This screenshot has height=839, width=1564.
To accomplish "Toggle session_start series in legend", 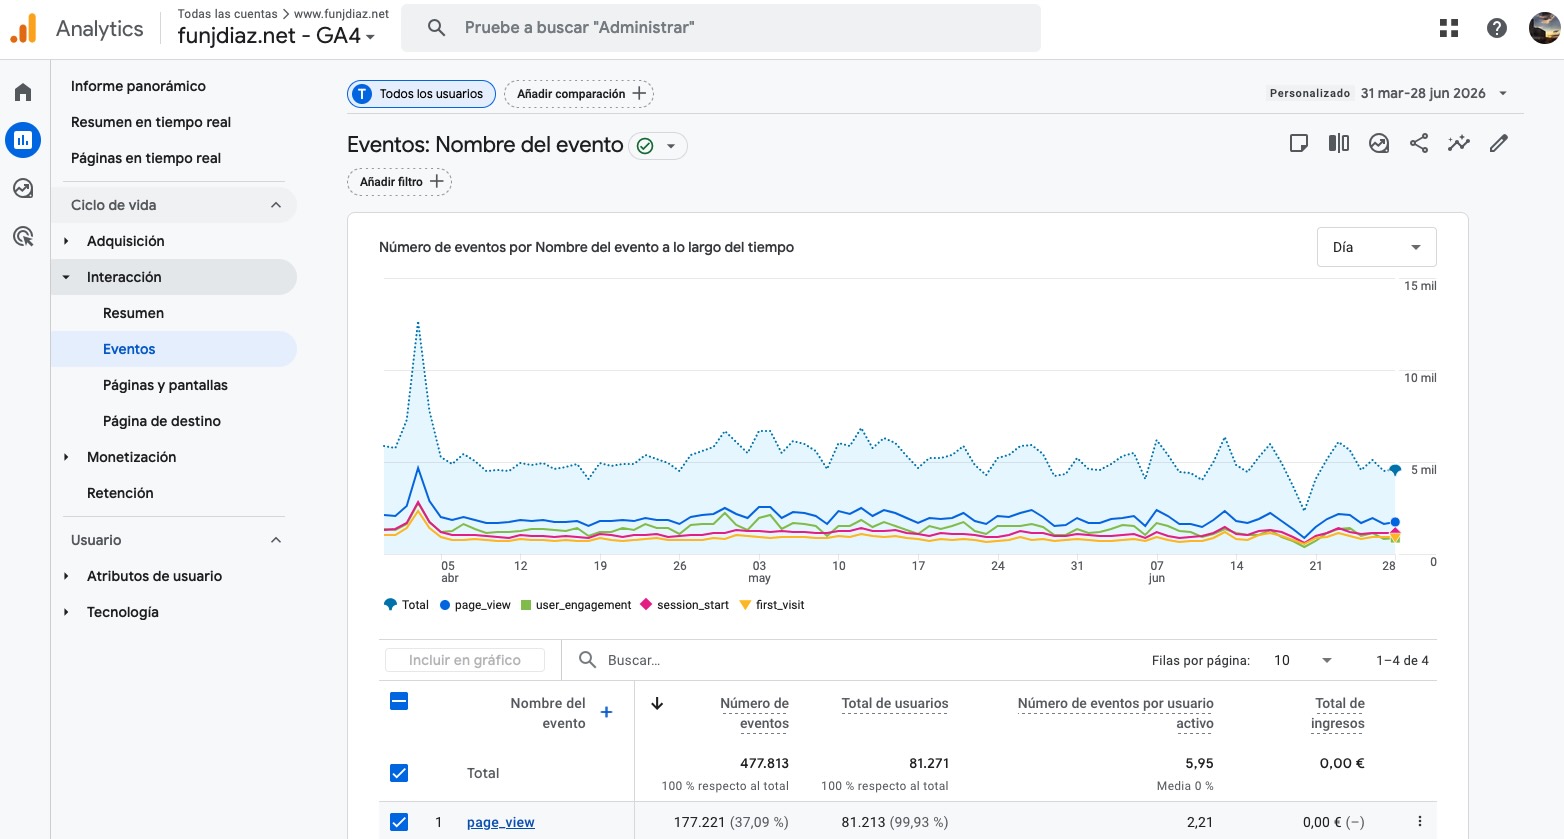I will point(685,605).
